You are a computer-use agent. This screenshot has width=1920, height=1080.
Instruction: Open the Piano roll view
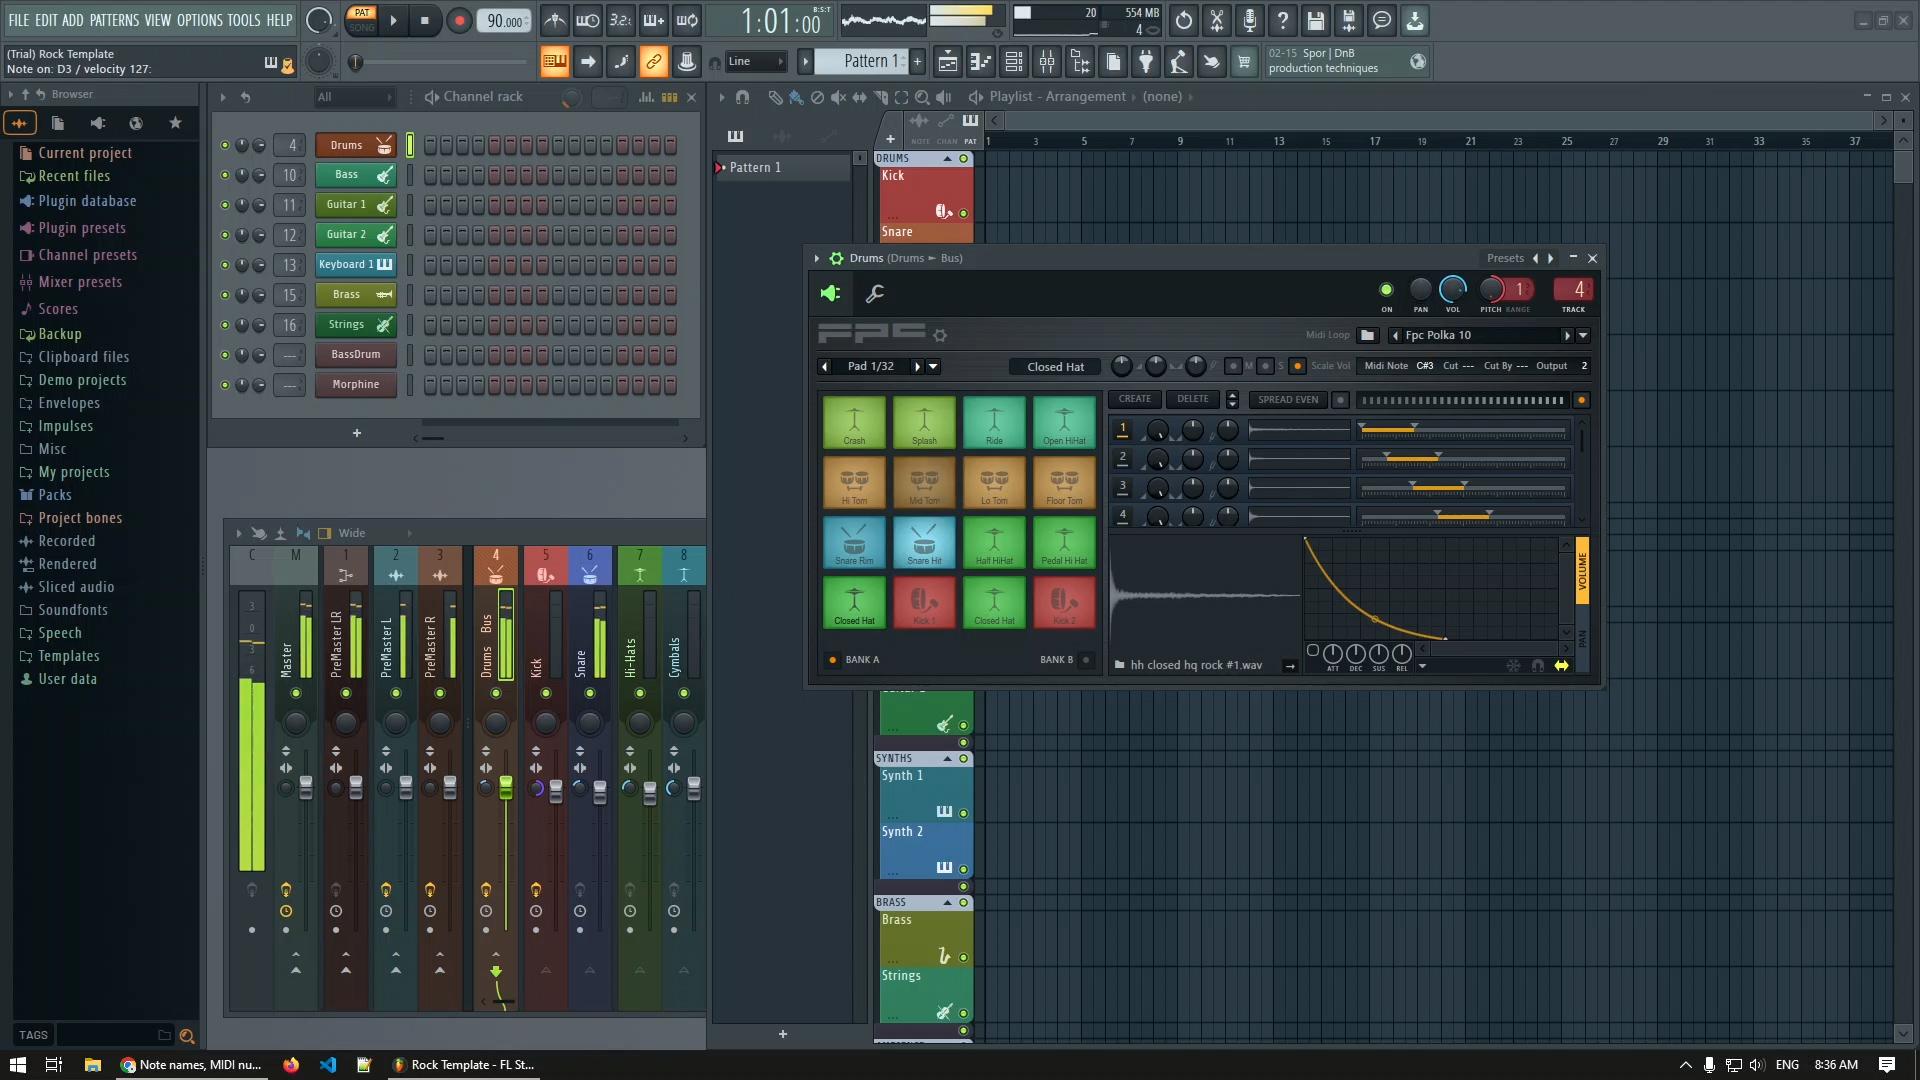tap(980, 62)
